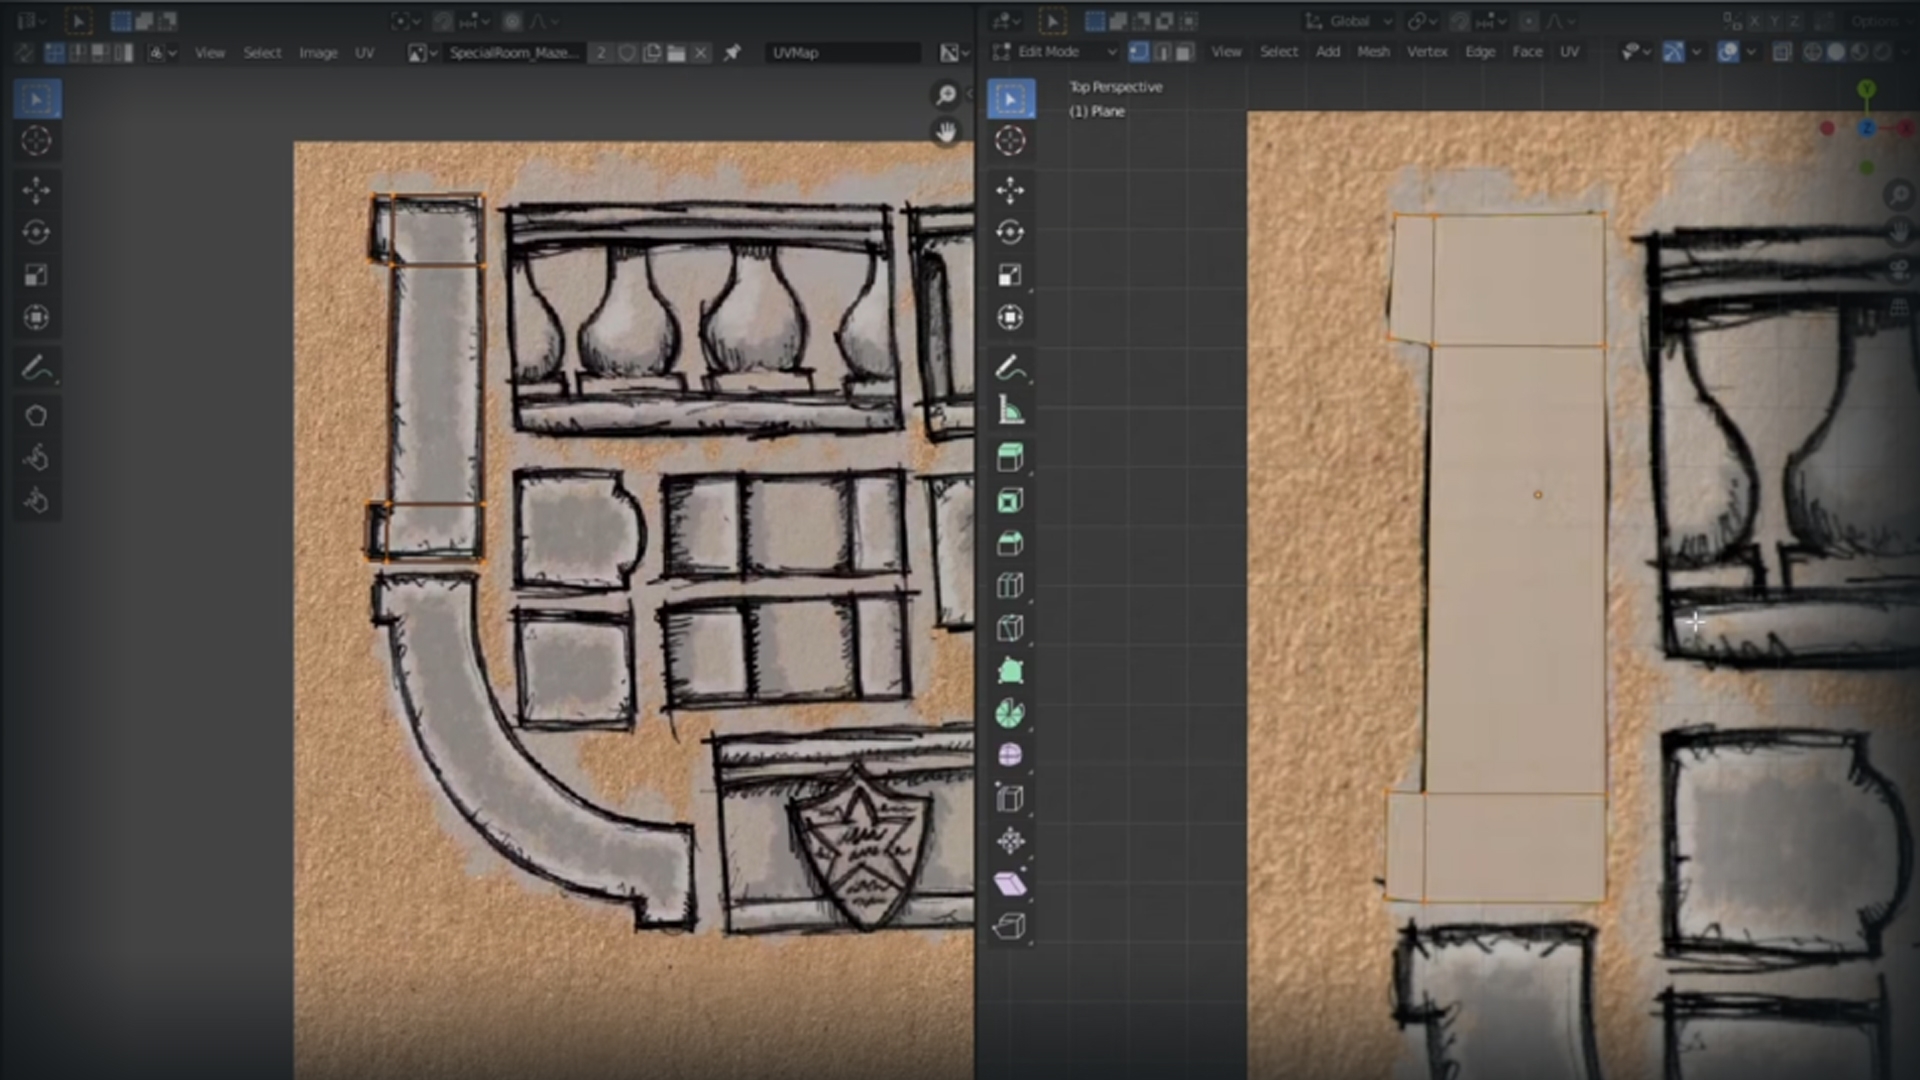Toggle the fake user shield for the image
The height and width of the screenshot is (1080, 1920).
click(x=627, y=53)
